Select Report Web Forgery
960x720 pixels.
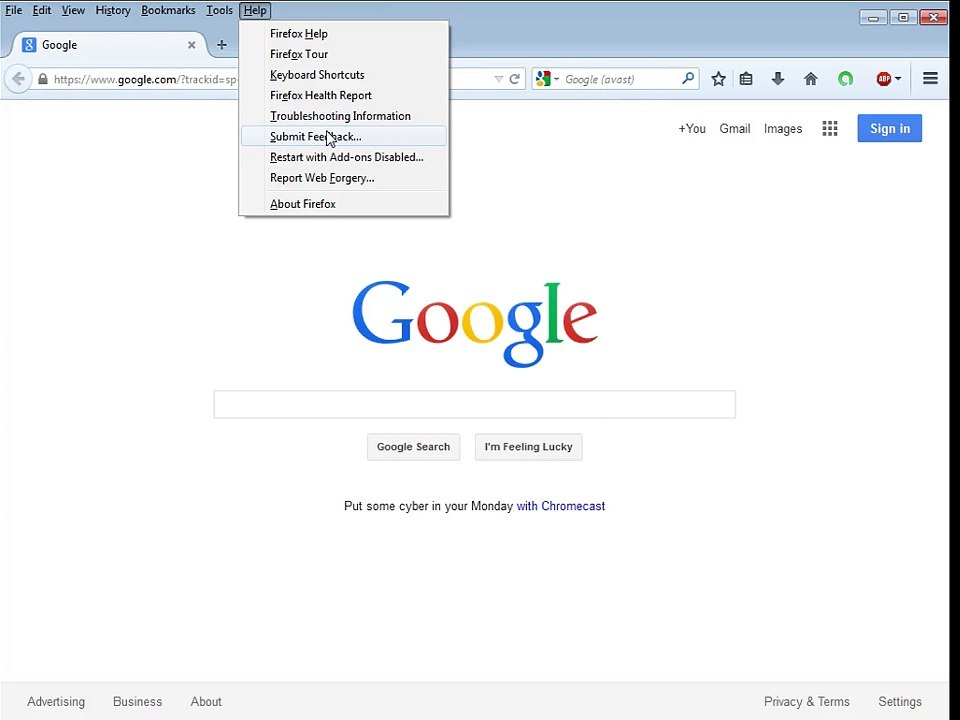point(343,178)
